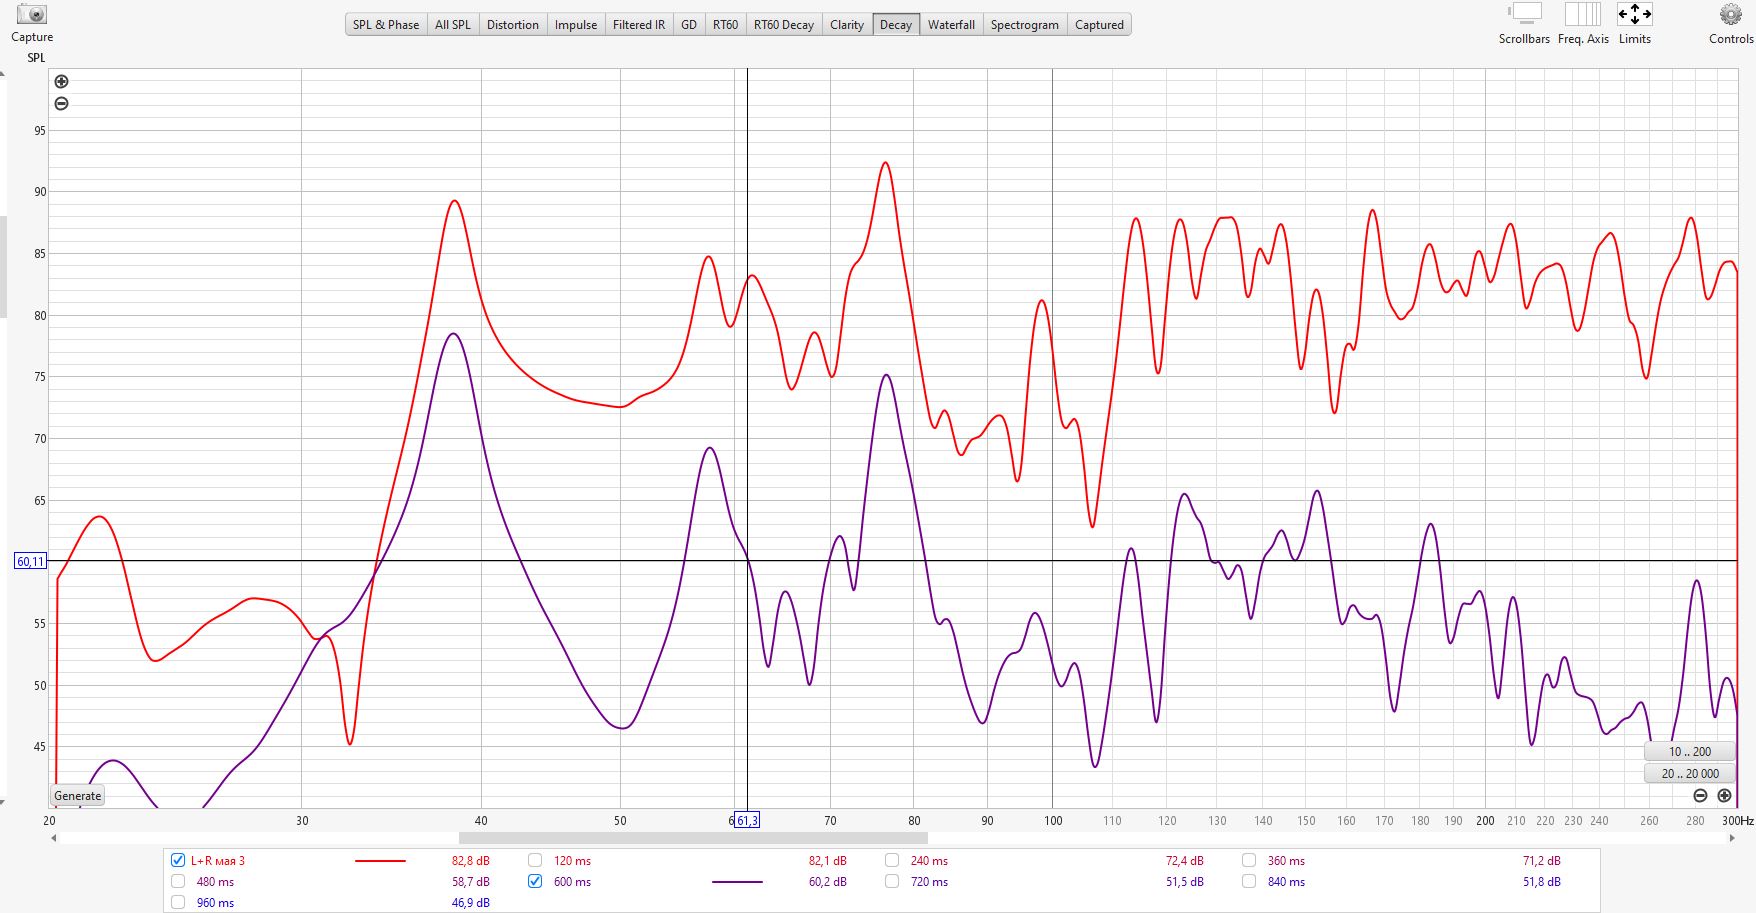
Task: Open the Controls gear icon
Action: tap(1730, 14)
